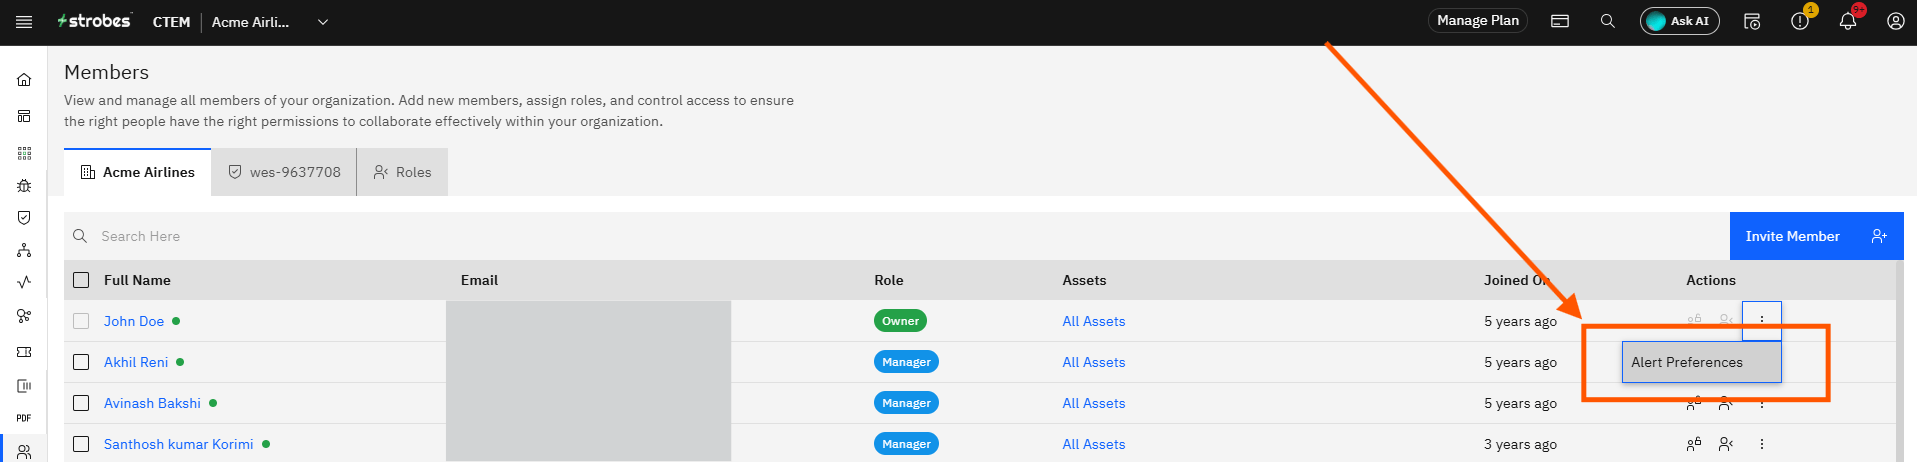
Task: Switch to the Roles tab
Action: click(402, 172)
